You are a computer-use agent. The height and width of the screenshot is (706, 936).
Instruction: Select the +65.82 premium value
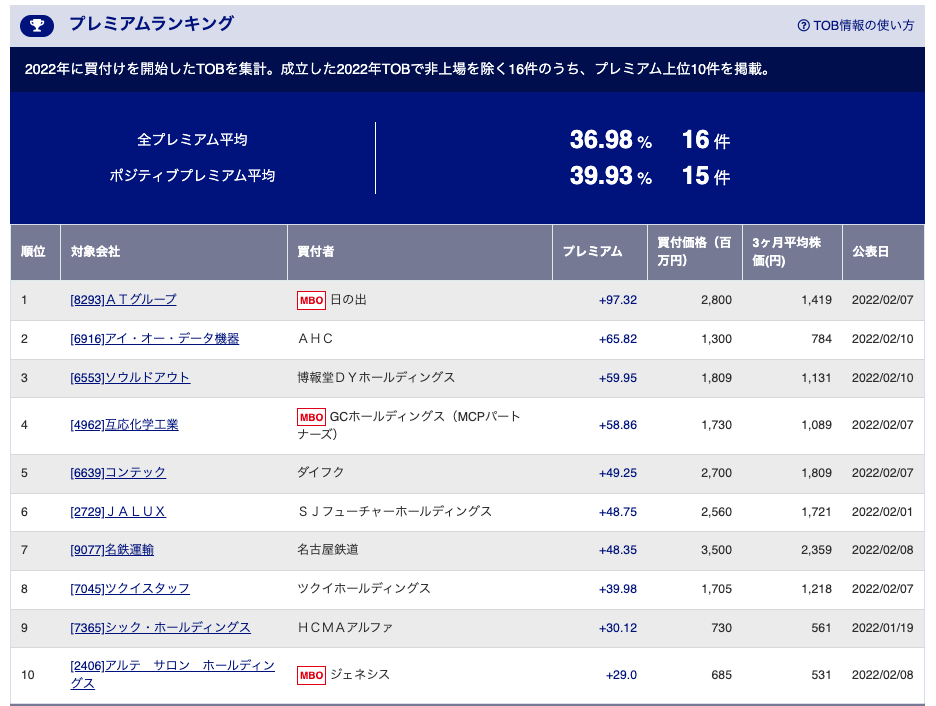coord(618,339)
